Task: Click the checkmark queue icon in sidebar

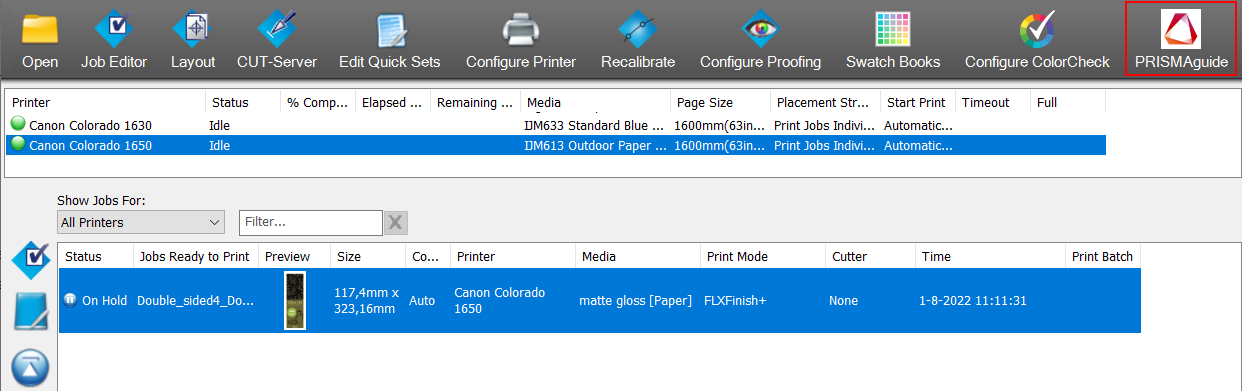Action: tap(31, 260)
